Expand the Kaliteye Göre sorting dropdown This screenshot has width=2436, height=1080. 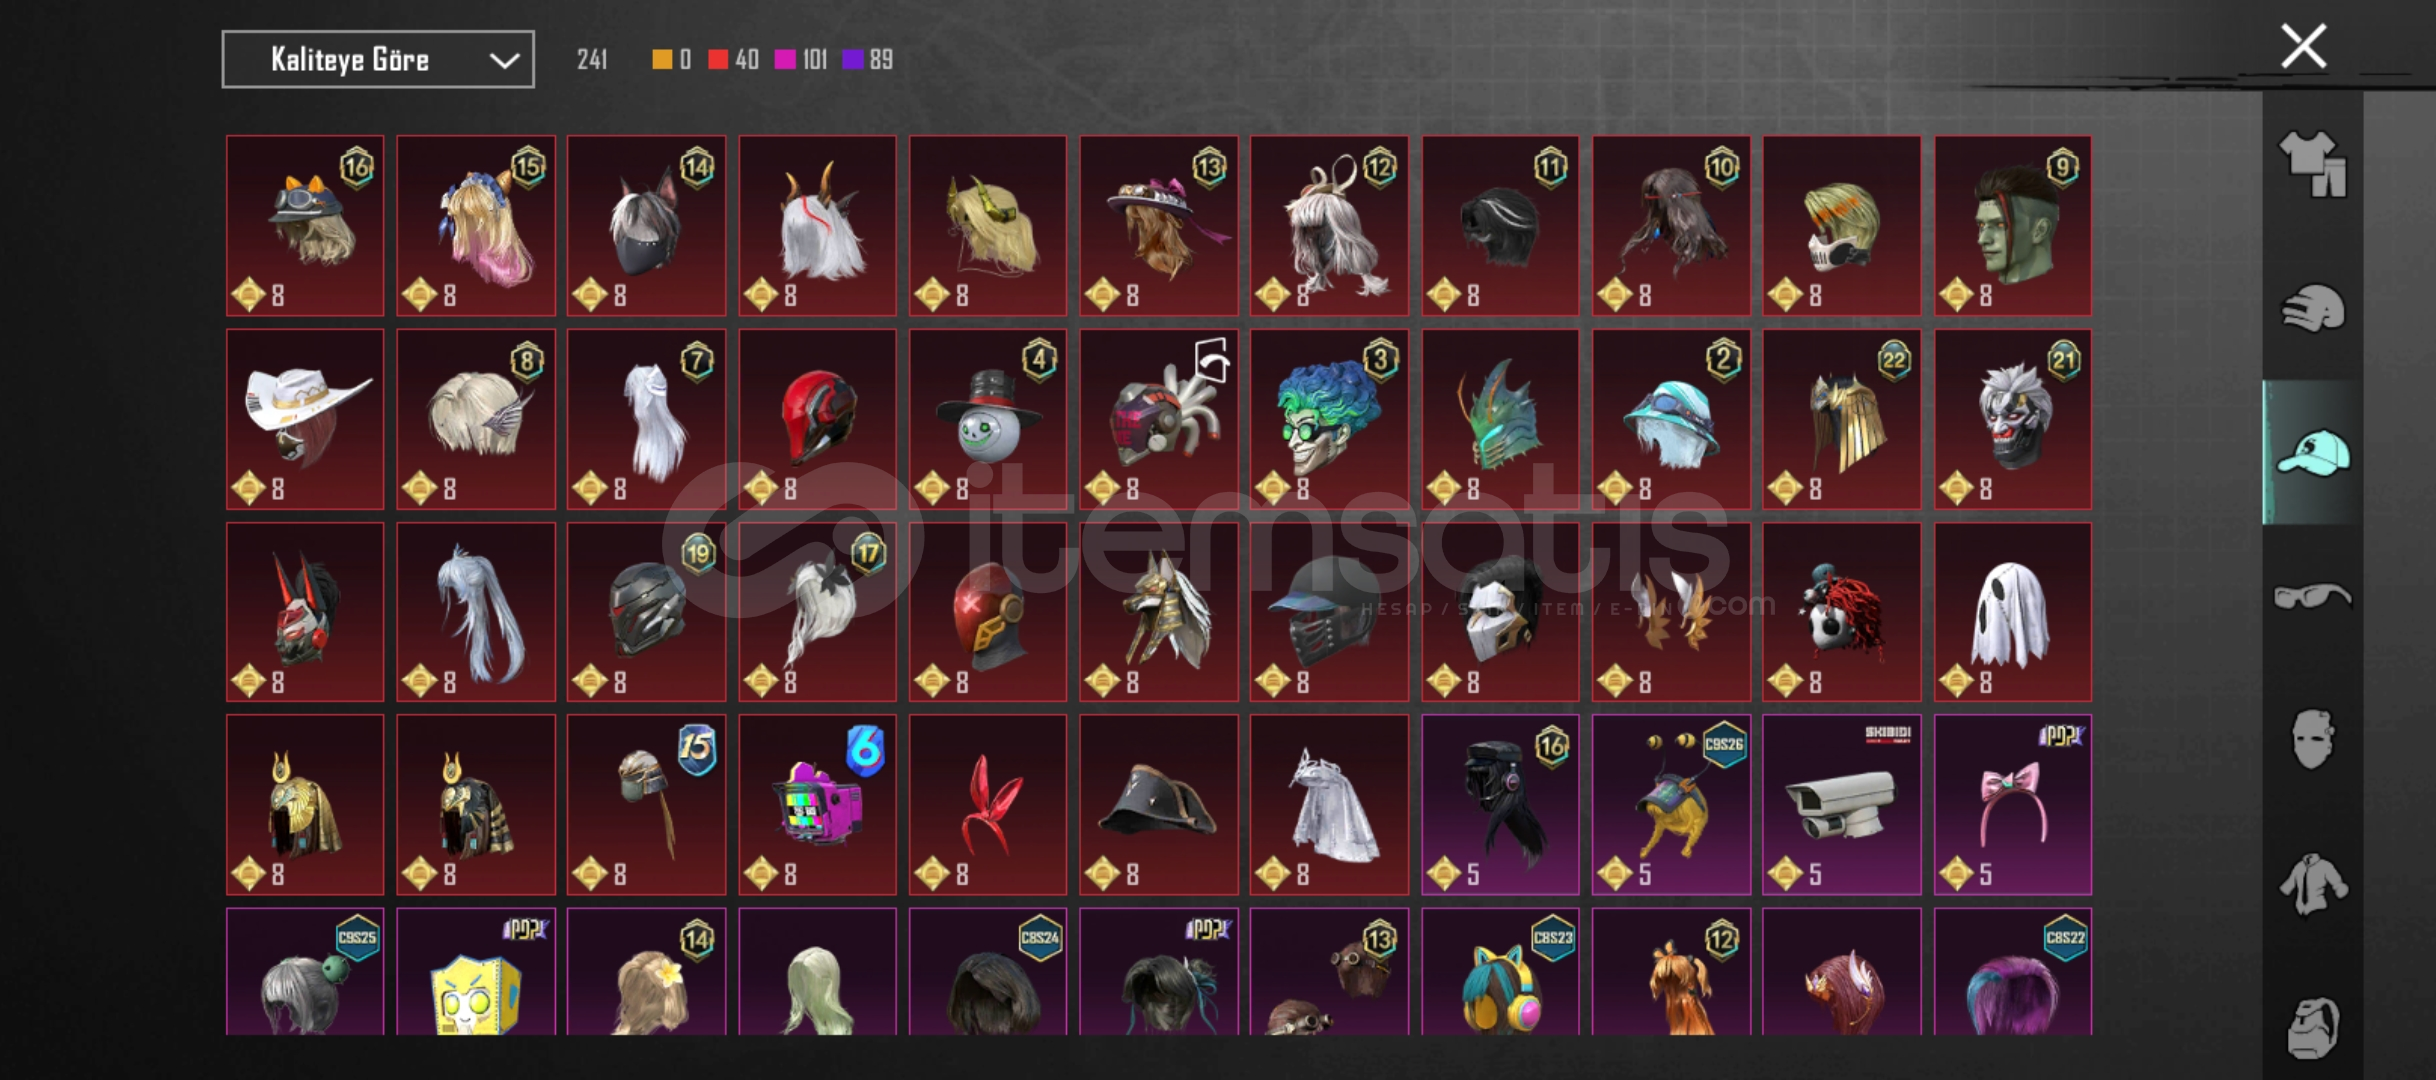(378, 60)
